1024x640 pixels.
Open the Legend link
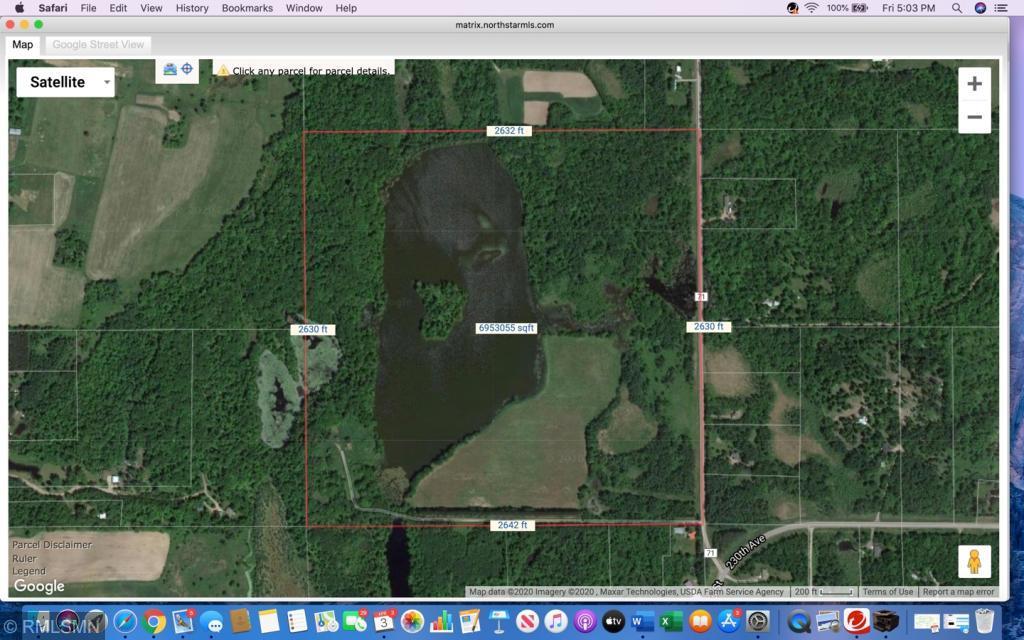pos(29,572)
